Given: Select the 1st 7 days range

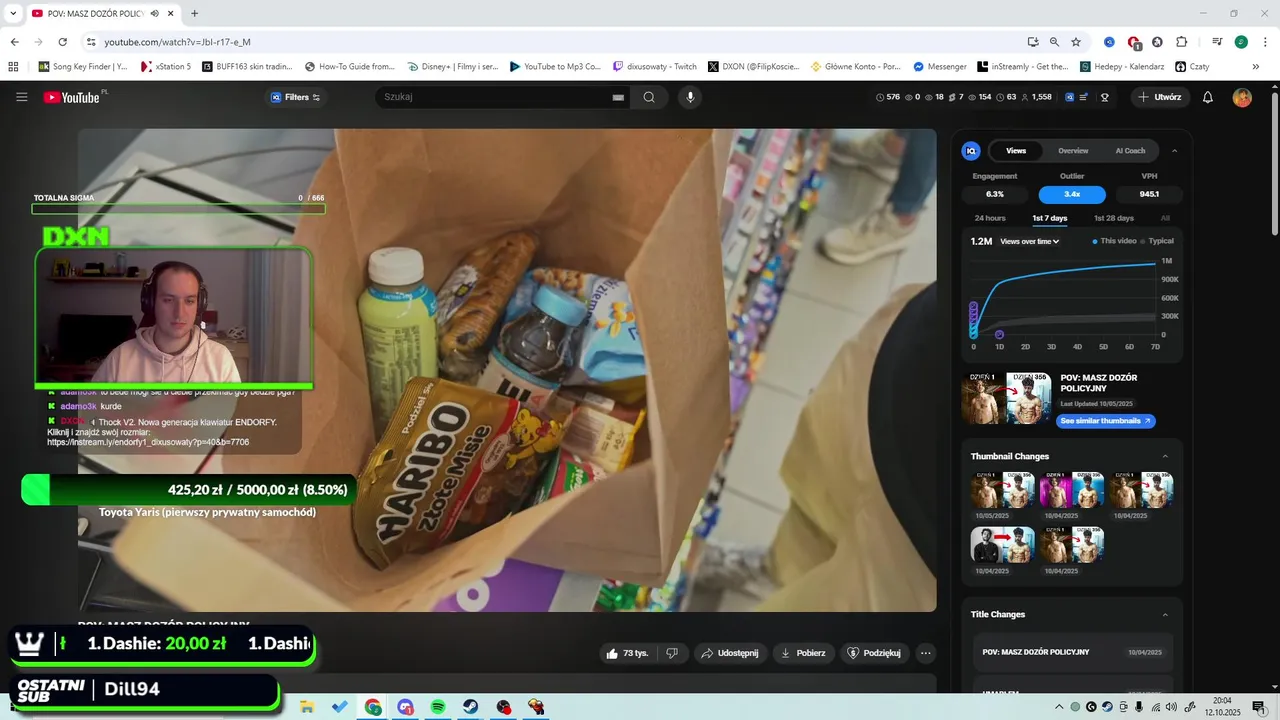Looking at the screenshot, I should point(1050,218).
